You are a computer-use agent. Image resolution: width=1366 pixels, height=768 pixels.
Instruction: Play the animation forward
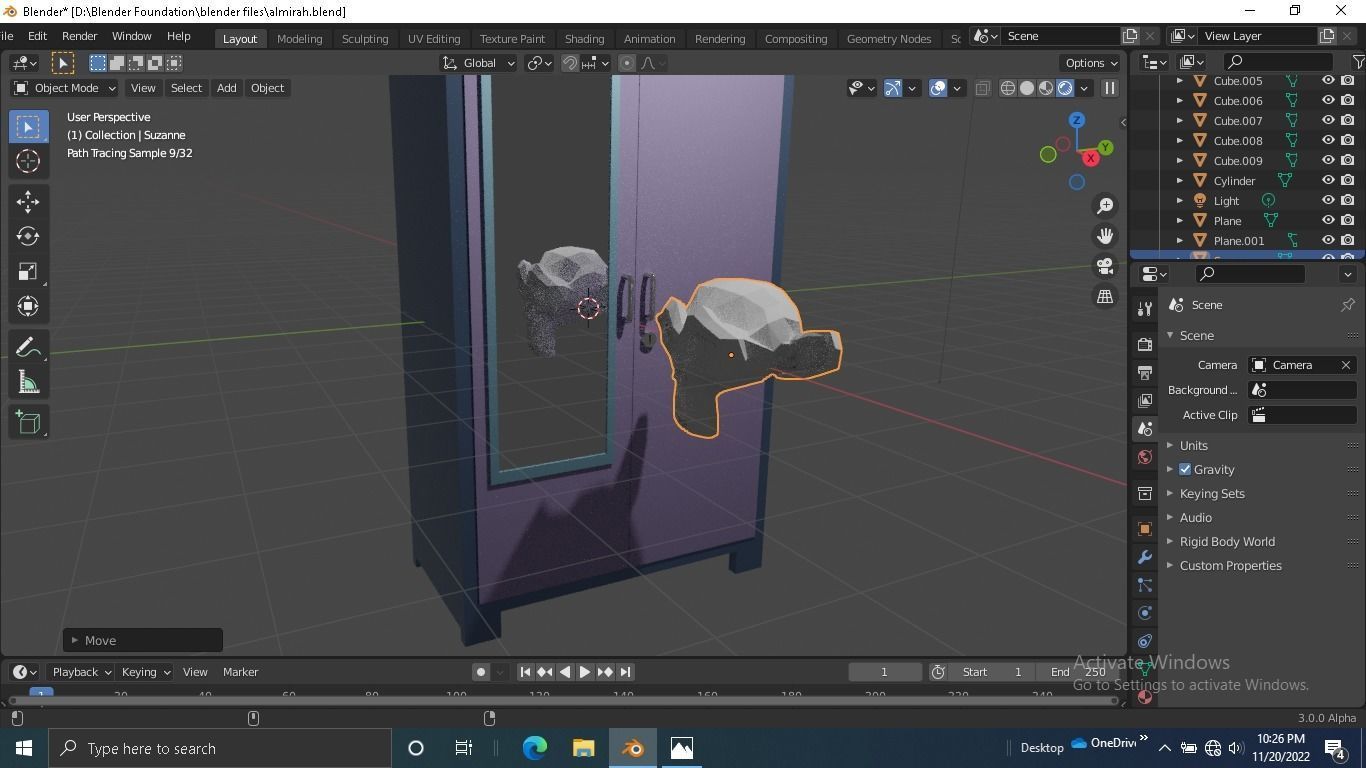[585, 672]
